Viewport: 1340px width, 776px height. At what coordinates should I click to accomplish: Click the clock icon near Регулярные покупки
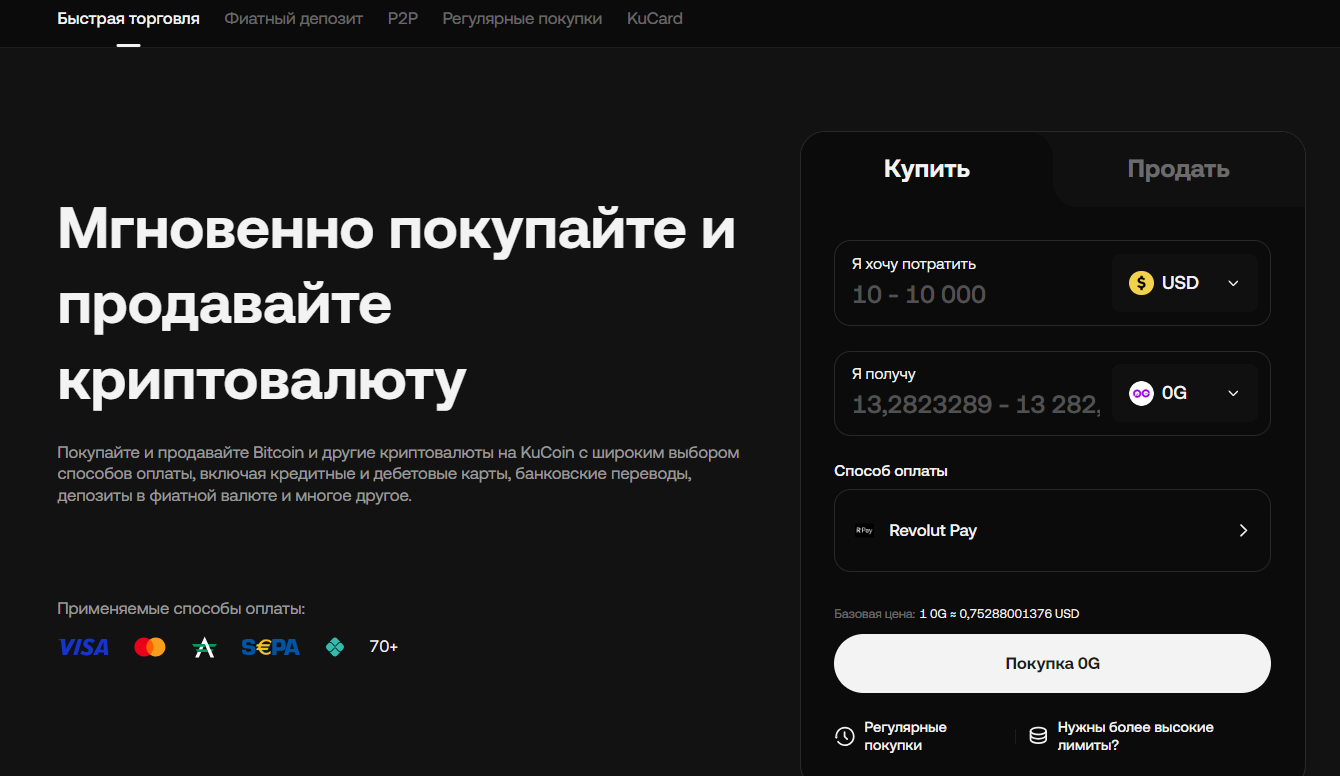pos(843,736)
